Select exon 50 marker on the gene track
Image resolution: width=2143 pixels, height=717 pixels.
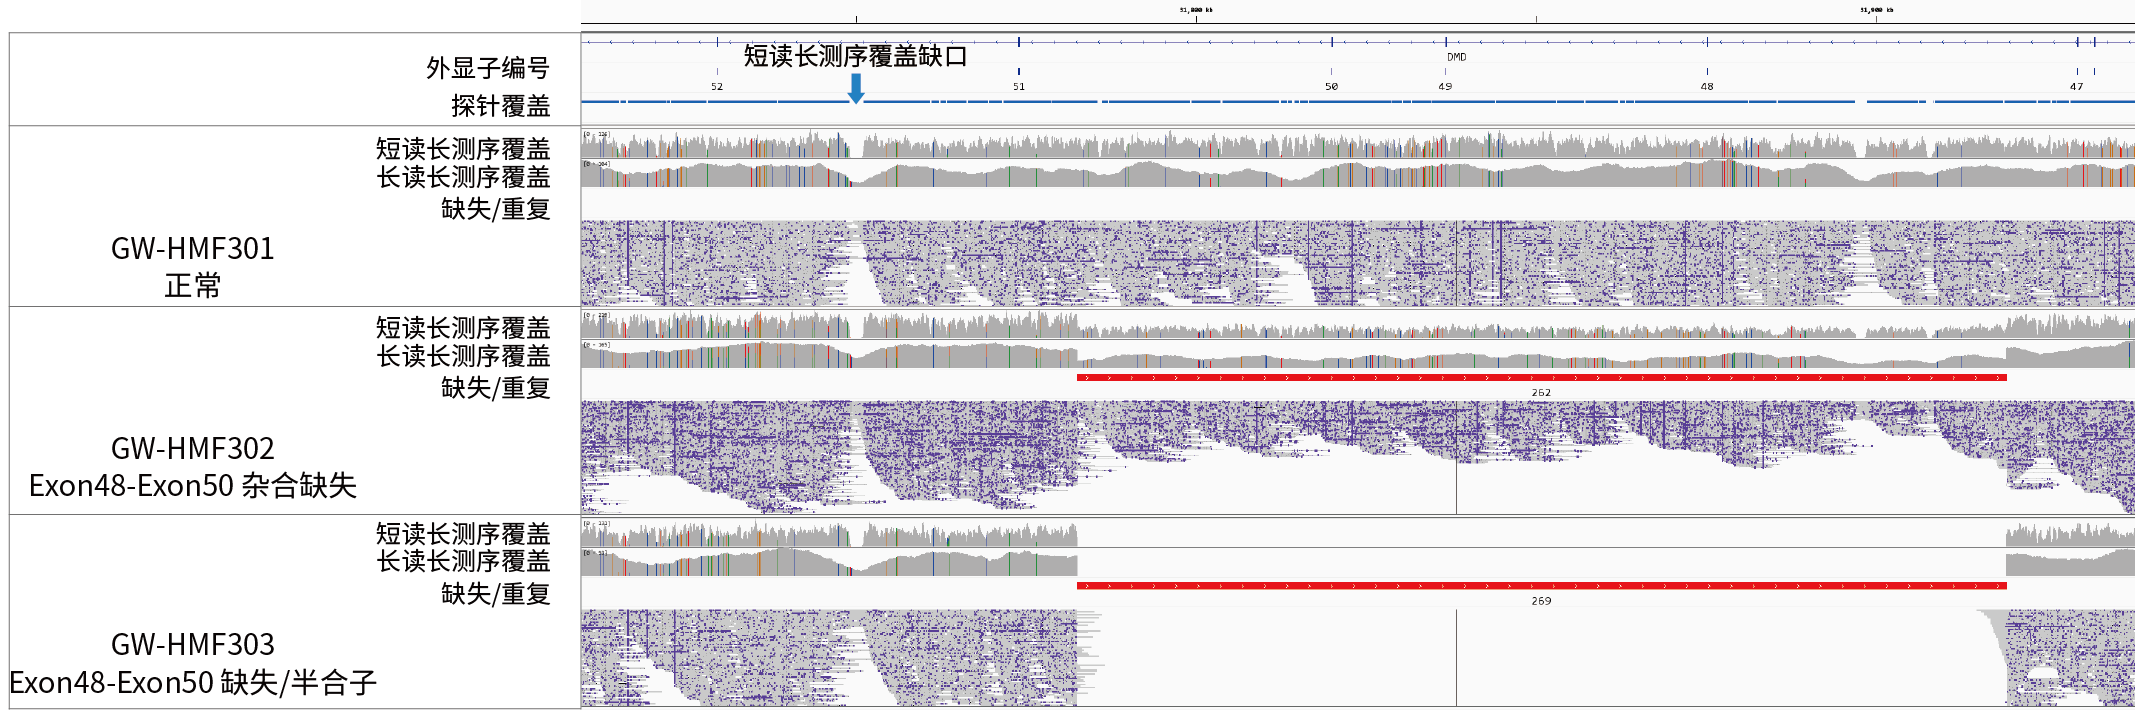[x=1331, y=86]
